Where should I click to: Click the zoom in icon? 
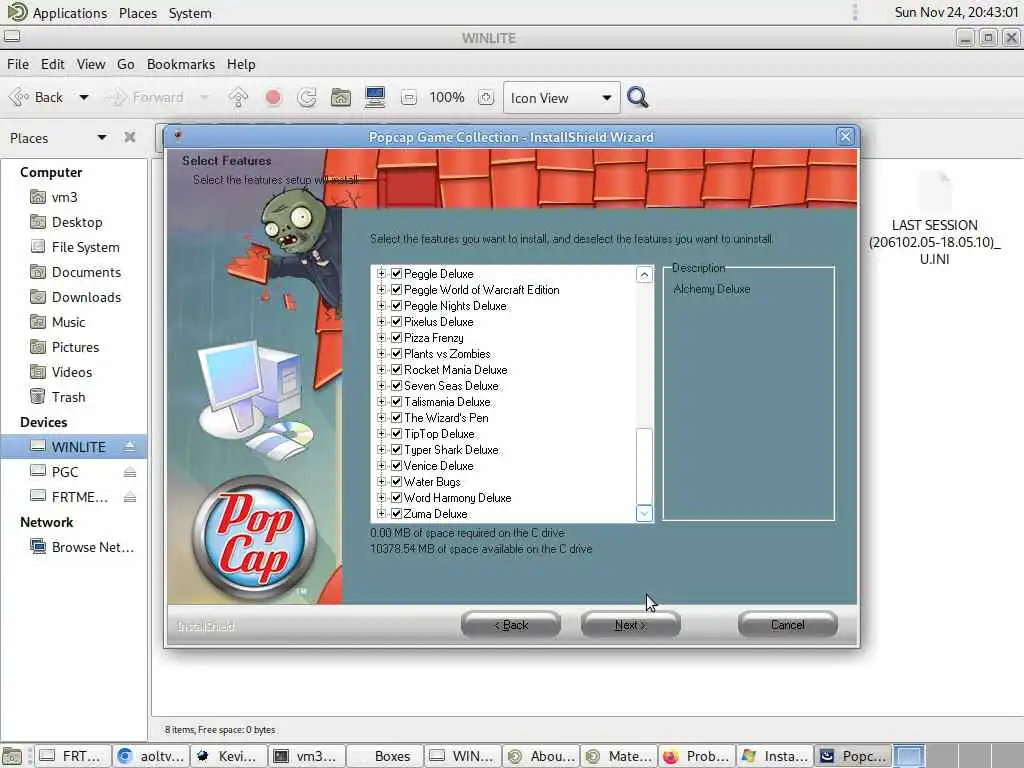(x=485, y=98)
